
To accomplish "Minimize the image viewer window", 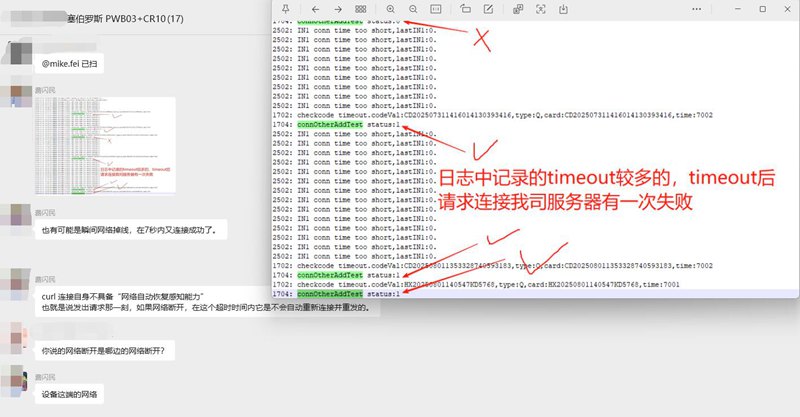I will coord(738,9).
